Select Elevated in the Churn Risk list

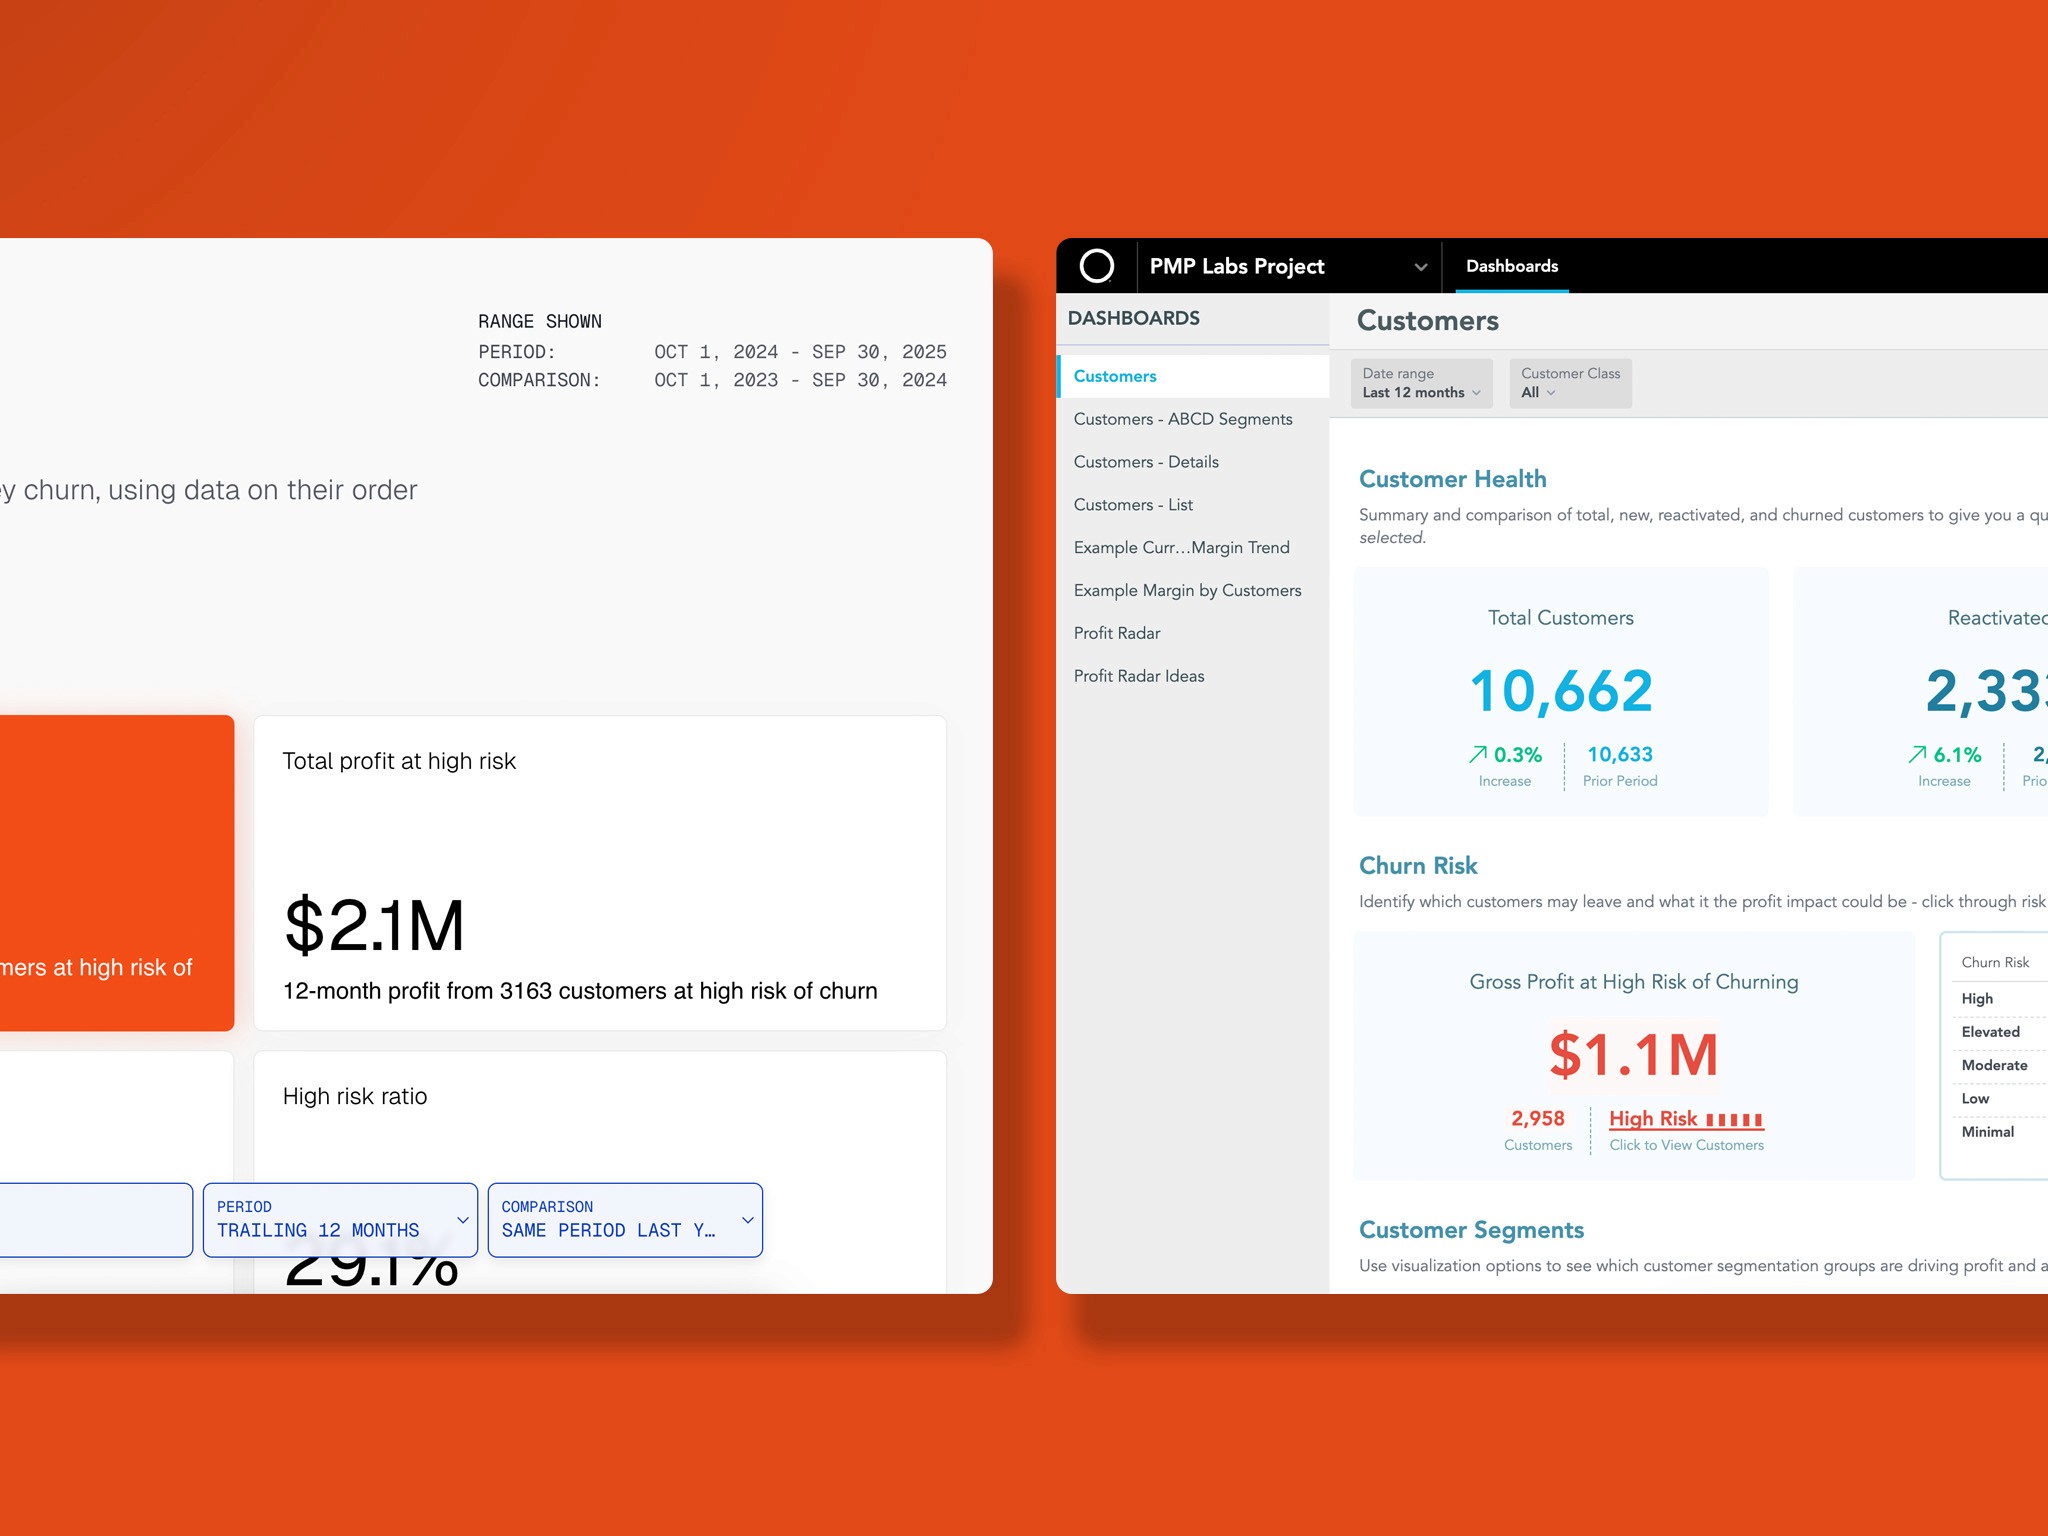point(1990,1032)
